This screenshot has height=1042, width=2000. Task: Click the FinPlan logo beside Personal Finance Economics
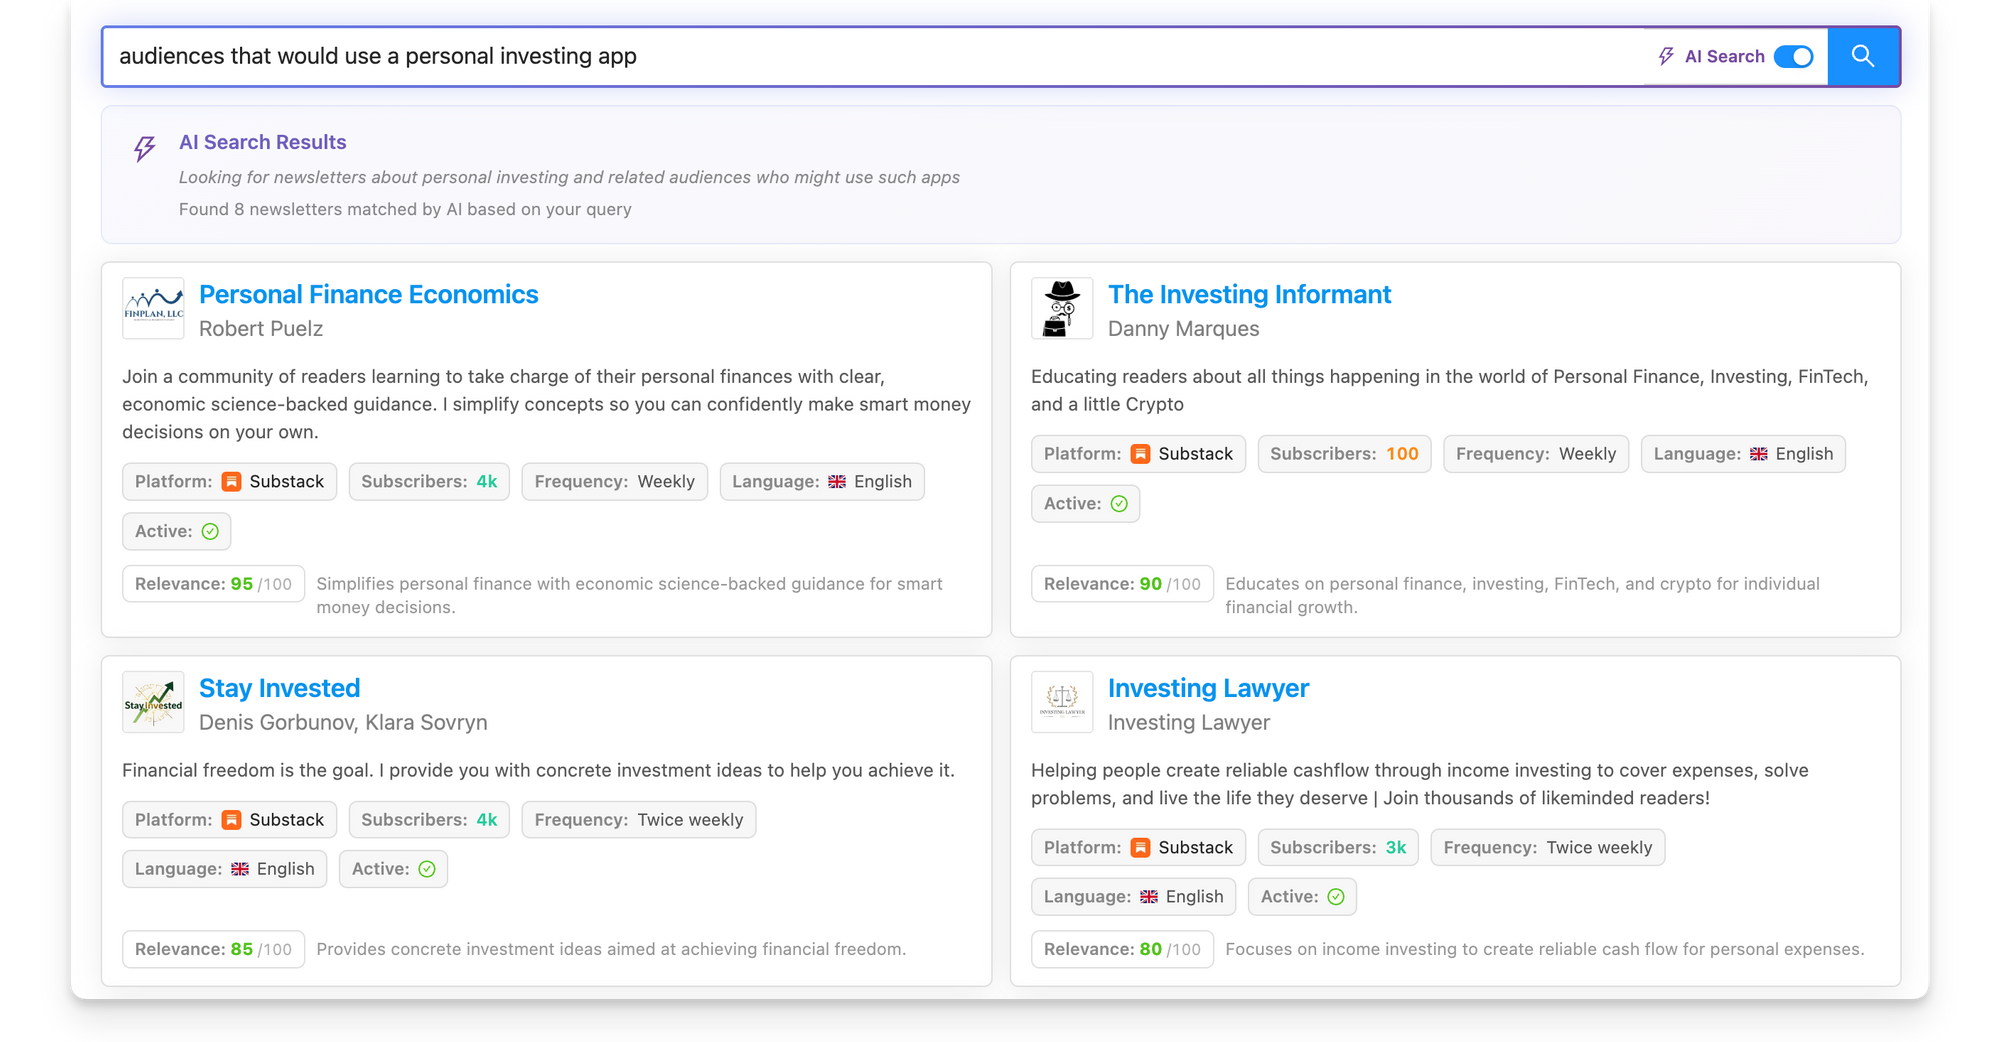click(153, 308)
